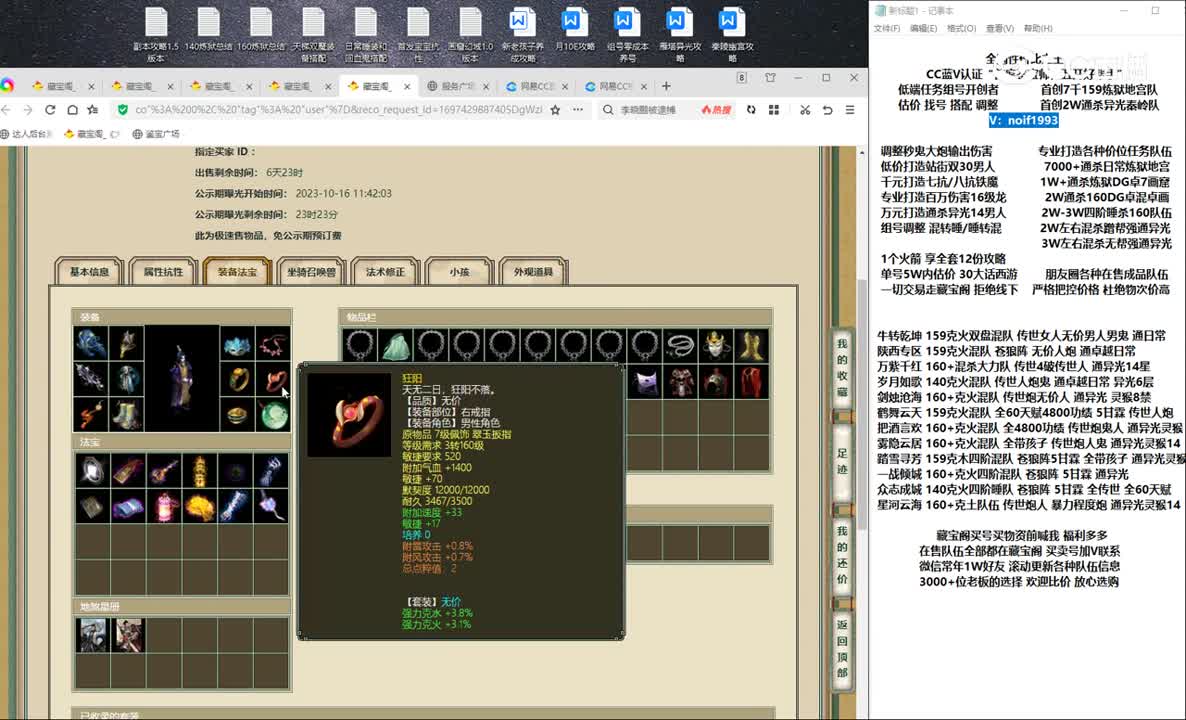Click Notepad line starting 星河云海 160+克土
Screen dimensions: 1186x720
coord(1029,504)
